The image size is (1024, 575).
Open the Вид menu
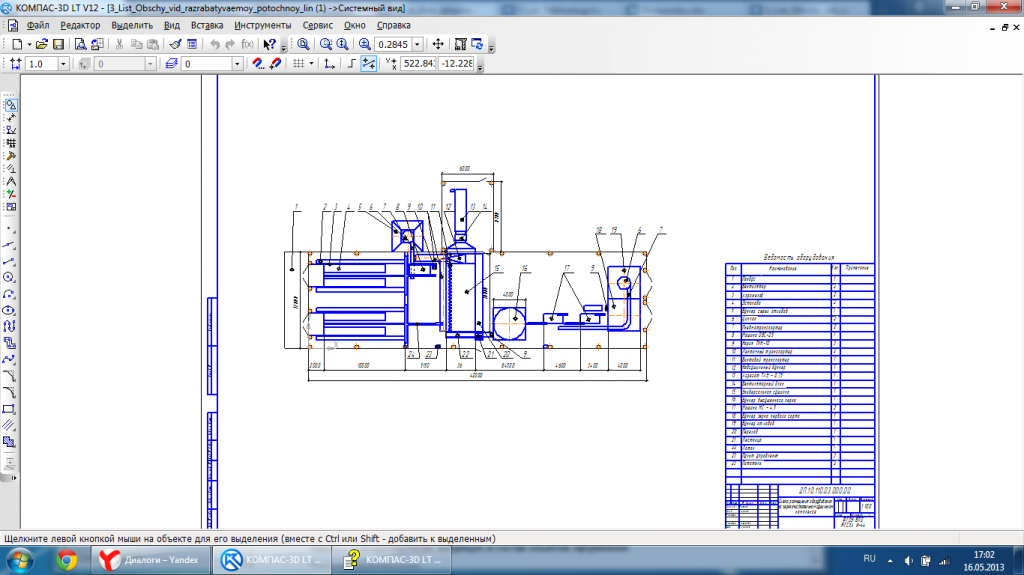coord(172,25)
